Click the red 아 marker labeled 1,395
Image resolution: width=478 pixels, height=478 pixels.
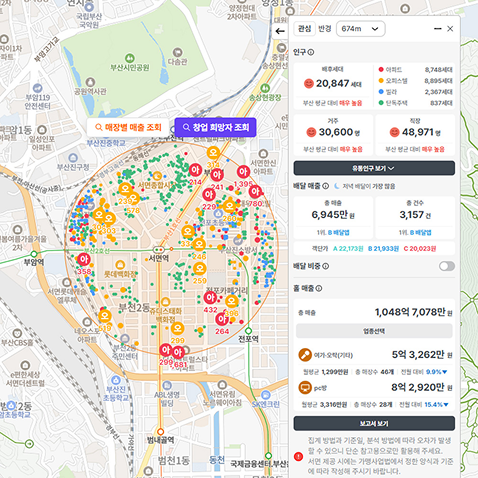tap(243, 172)
